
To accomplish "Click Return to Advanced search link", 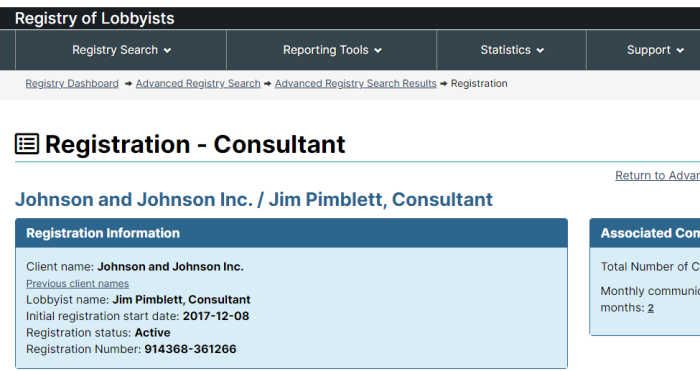I will point(657,175).
